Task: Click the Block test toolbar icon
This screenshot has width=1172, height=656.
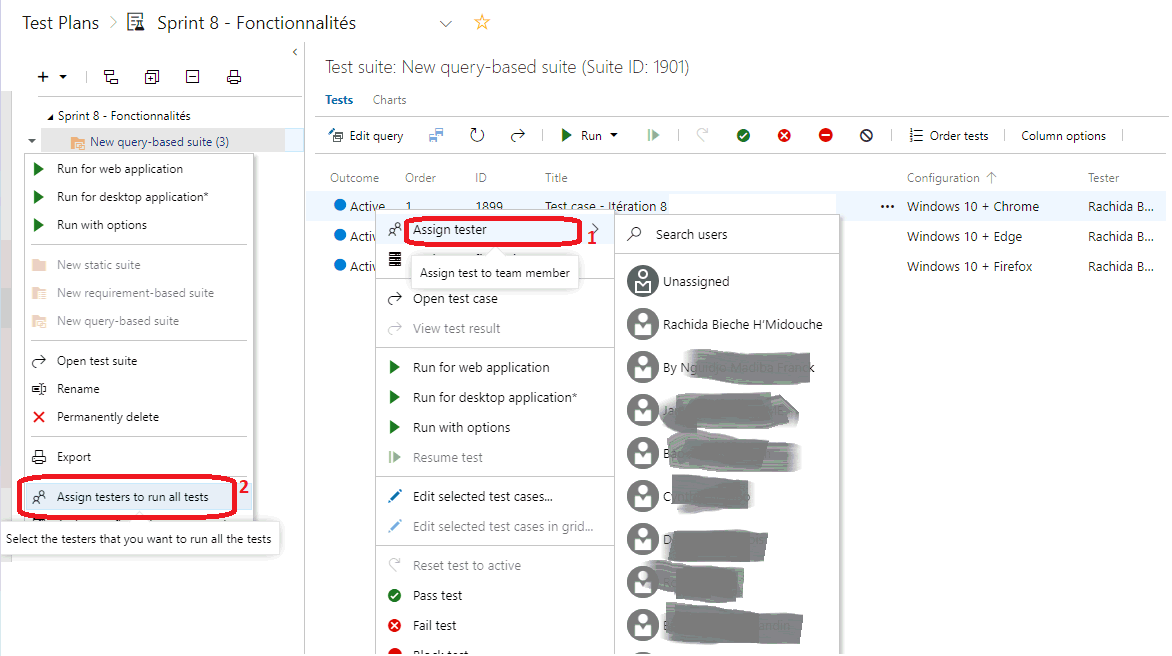Action: click(825, 135)
